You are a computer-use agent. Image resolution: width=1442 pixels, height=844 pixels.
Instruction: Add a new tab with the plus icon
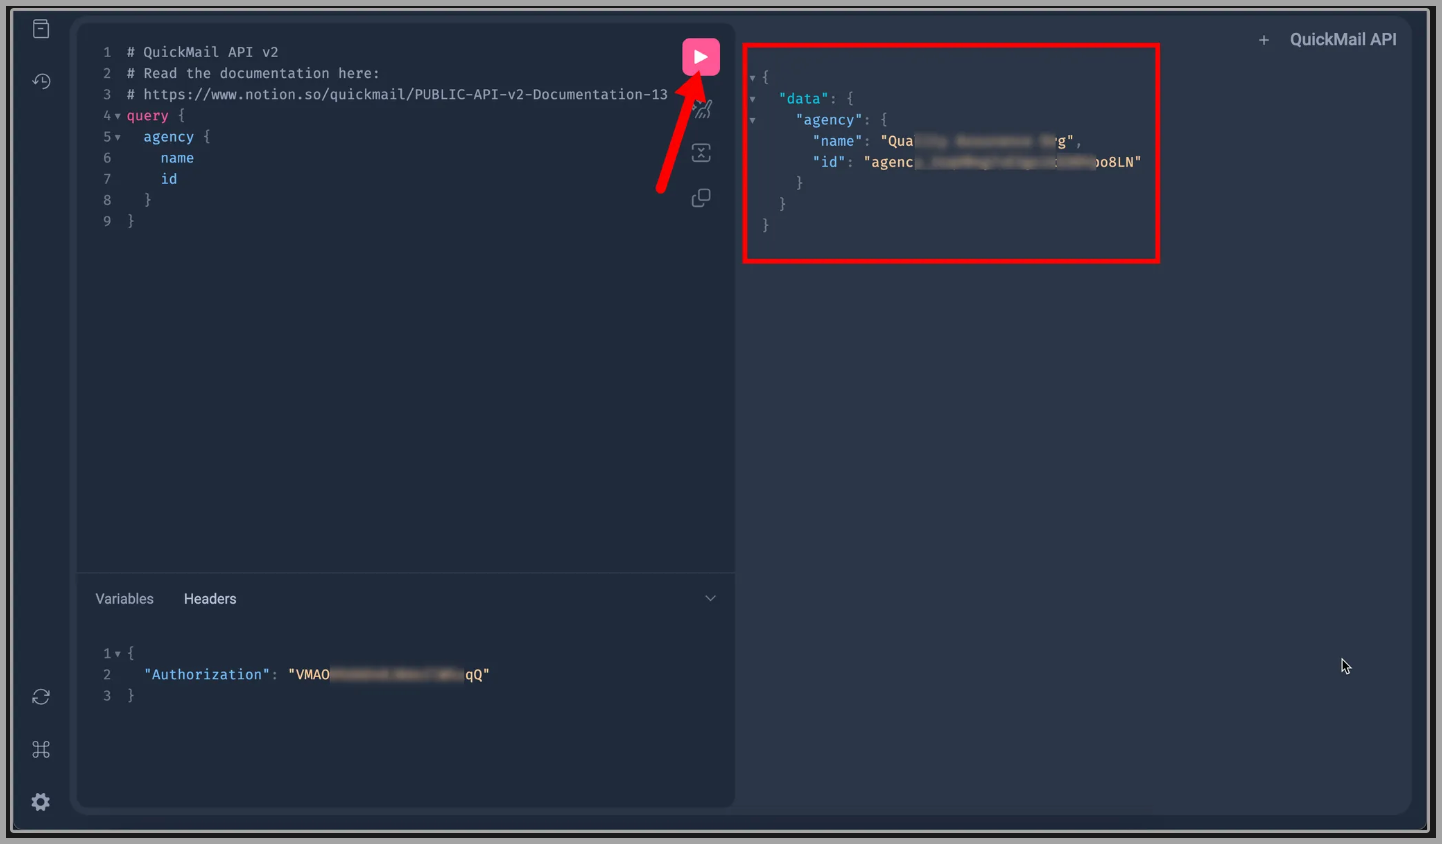coord(1264,40)
